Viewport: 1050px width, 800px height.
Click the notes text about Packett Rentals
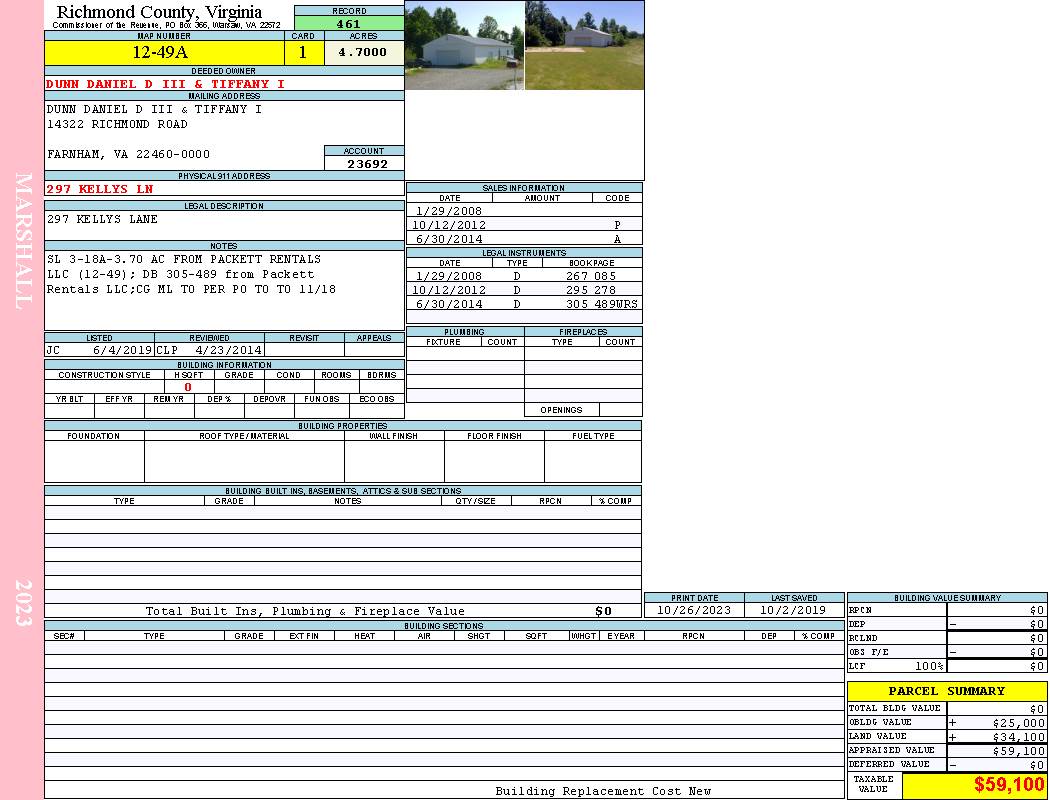pyautogui.click(x=190, y=274)
